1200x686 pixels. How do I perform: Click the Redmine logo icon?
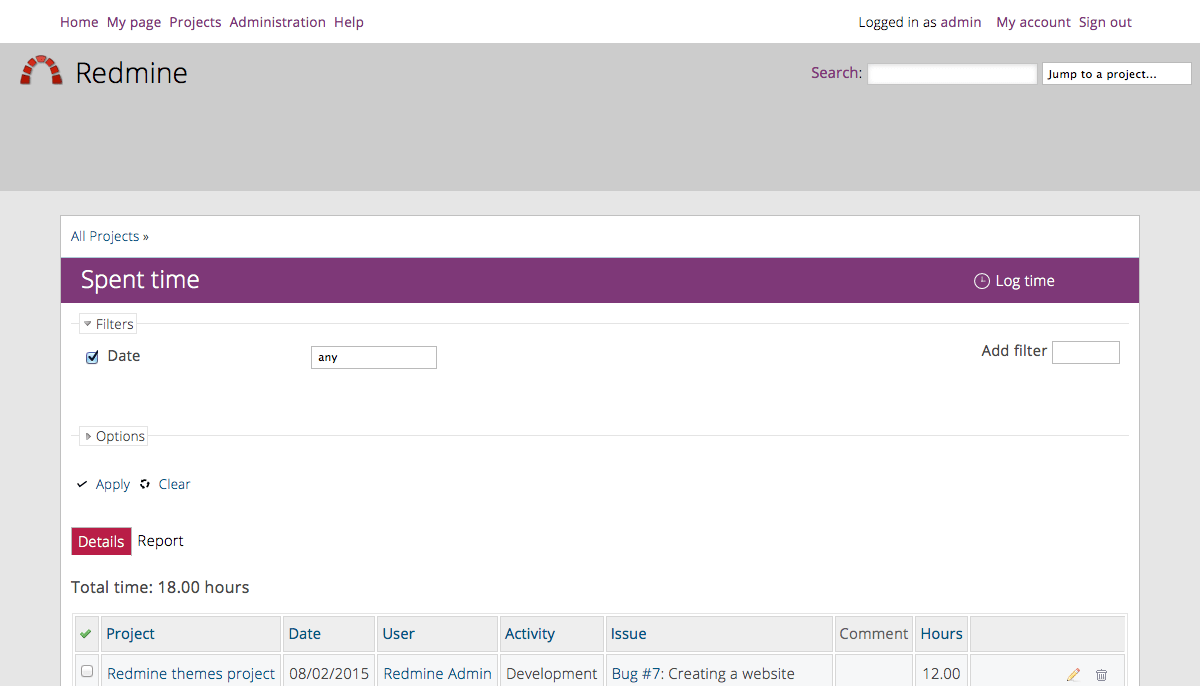(x=41, y=72)
